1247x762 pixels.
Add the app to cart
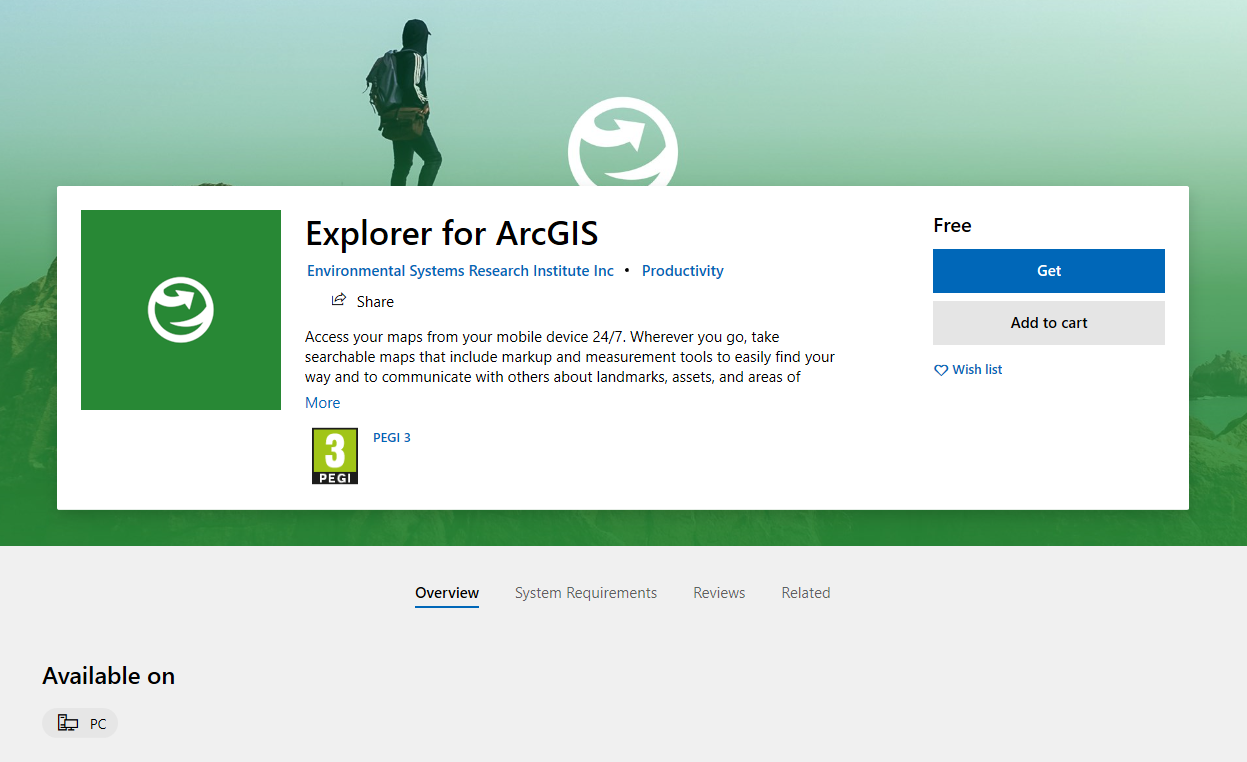pyautogui.click(x=1049, y=323)
